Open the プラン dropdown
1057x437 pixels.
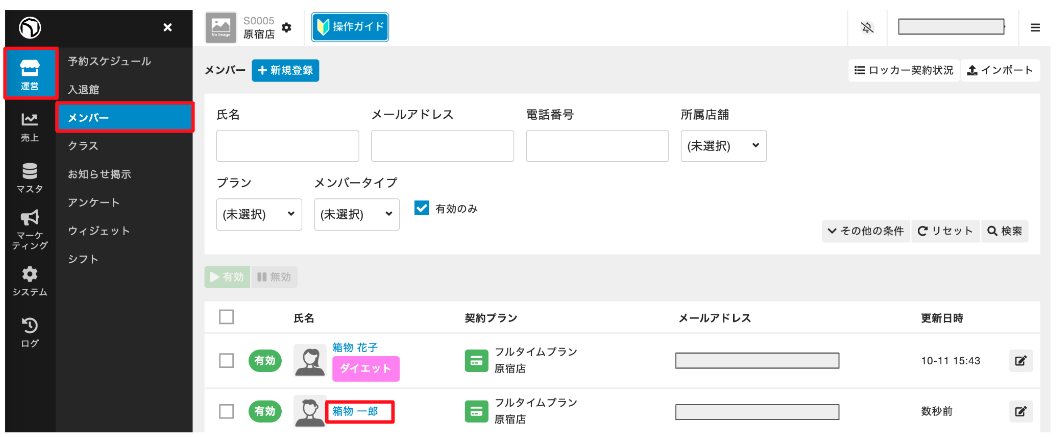pos(258,214)
